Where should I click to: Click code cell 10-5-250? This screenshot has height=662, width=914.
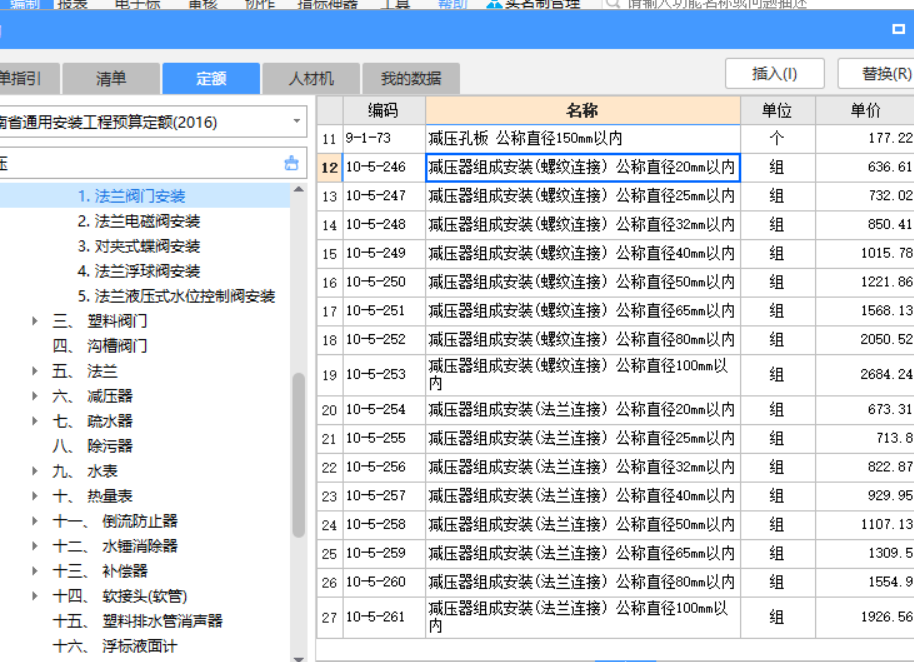coord(384,282)
